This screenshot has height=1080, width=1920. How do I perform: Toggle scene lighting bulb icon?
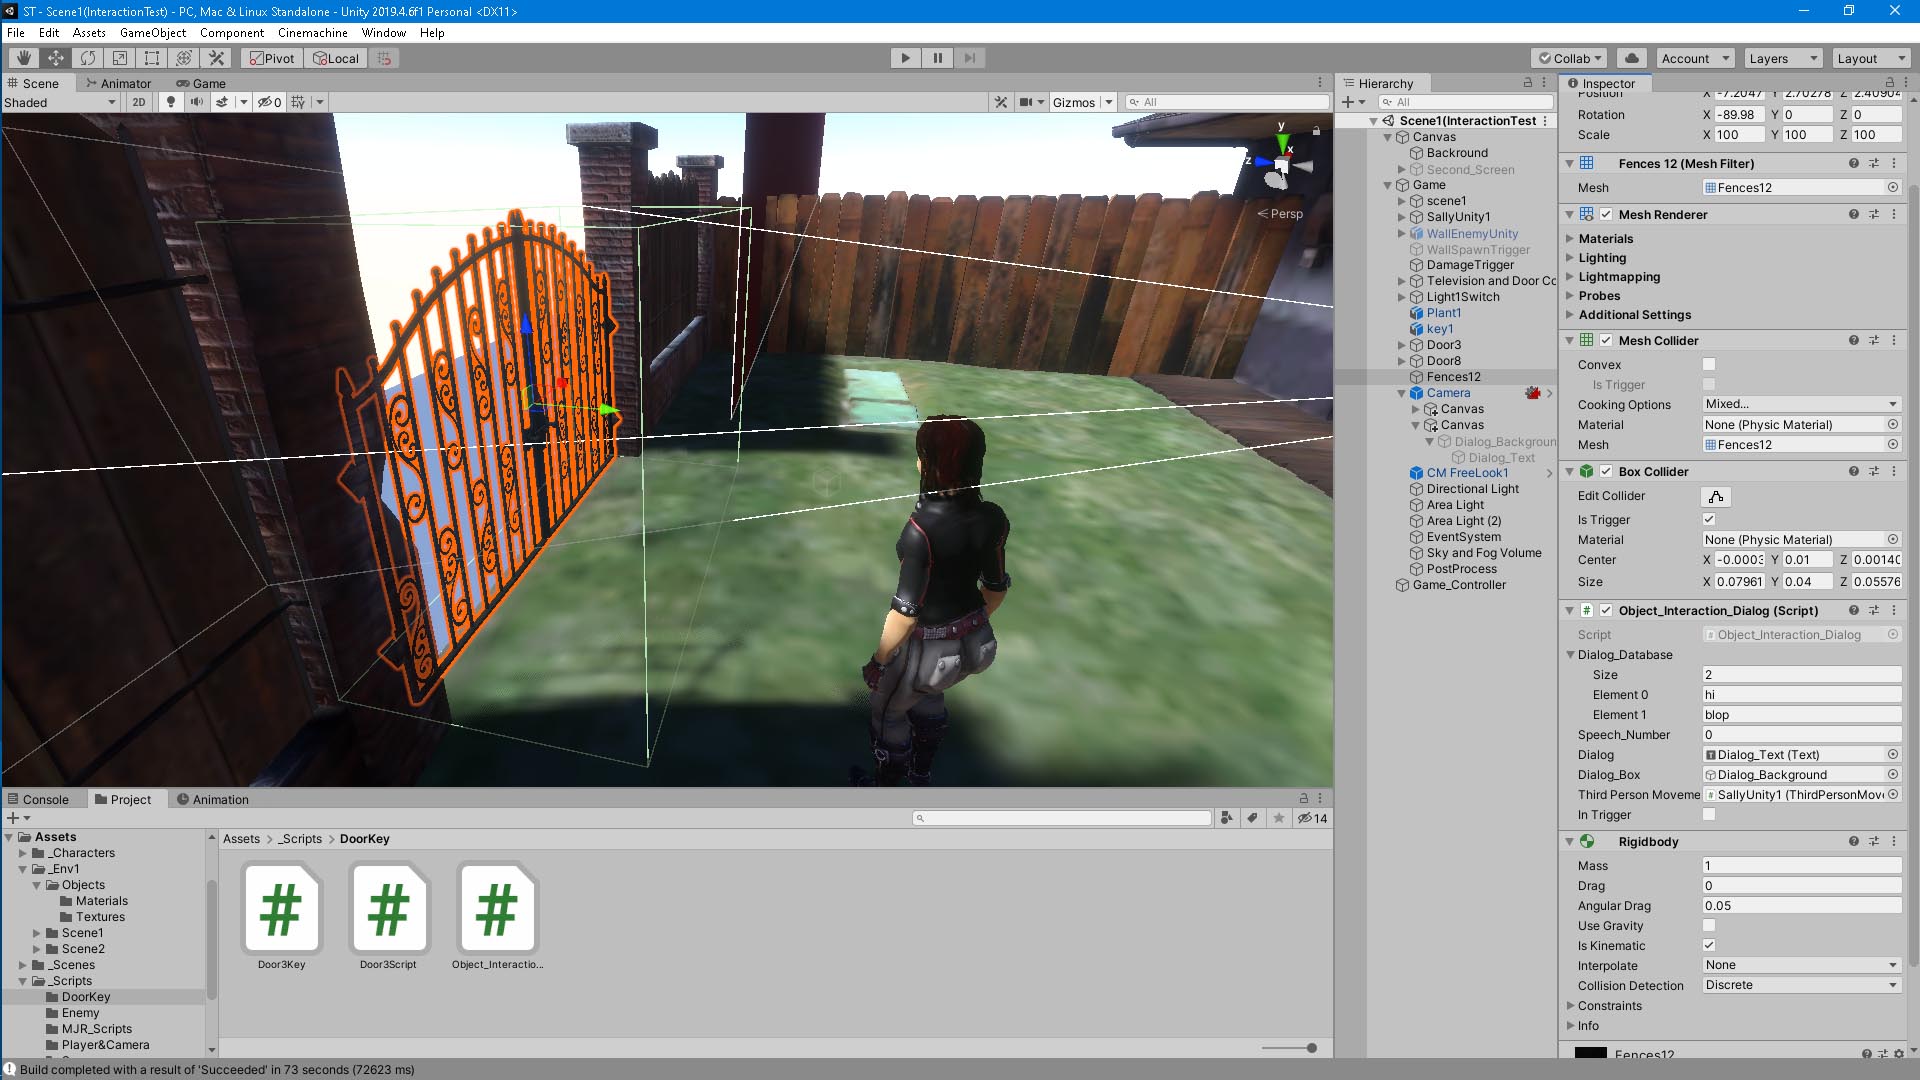171,102
